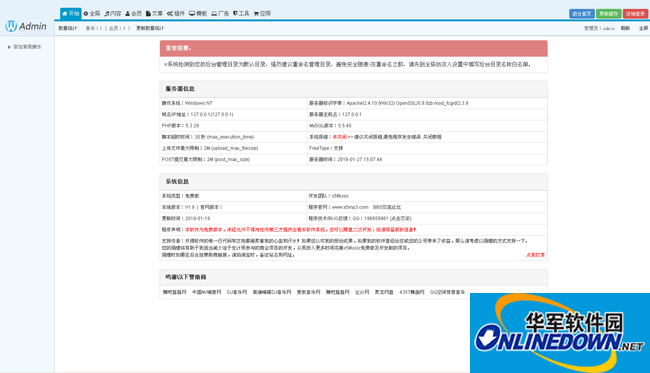650x373 pixels.
Task: Click the 重要提醒 alert header
Action: click(x=354, y=48)
